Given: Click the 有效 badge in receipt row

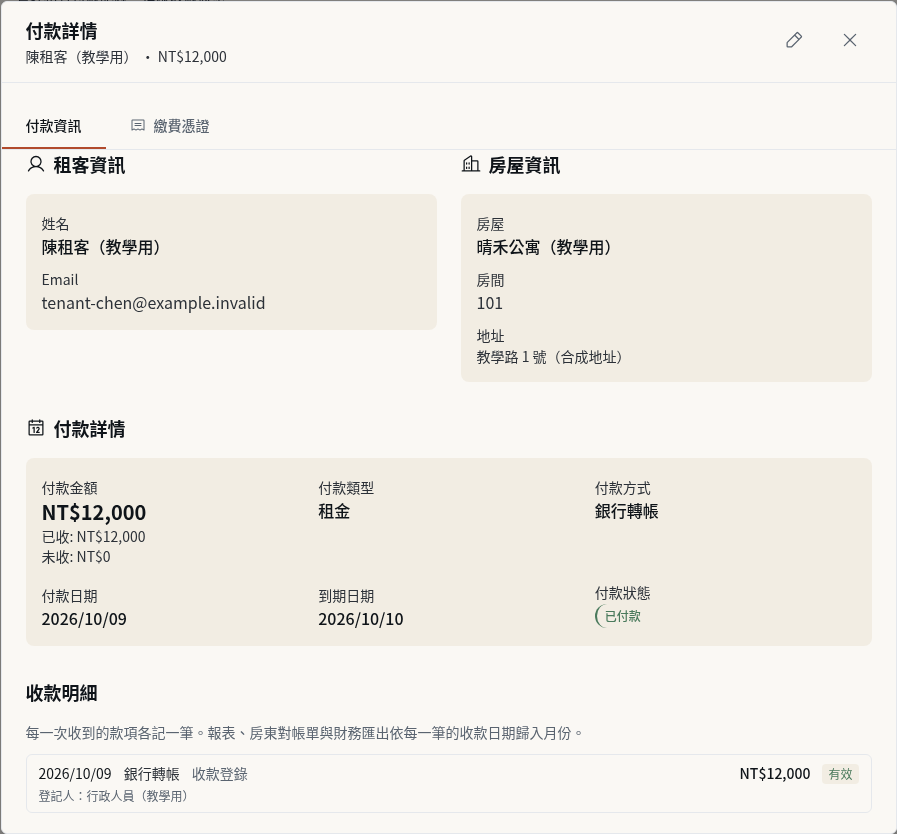Looking at the screenshot, I should [840, 775].
